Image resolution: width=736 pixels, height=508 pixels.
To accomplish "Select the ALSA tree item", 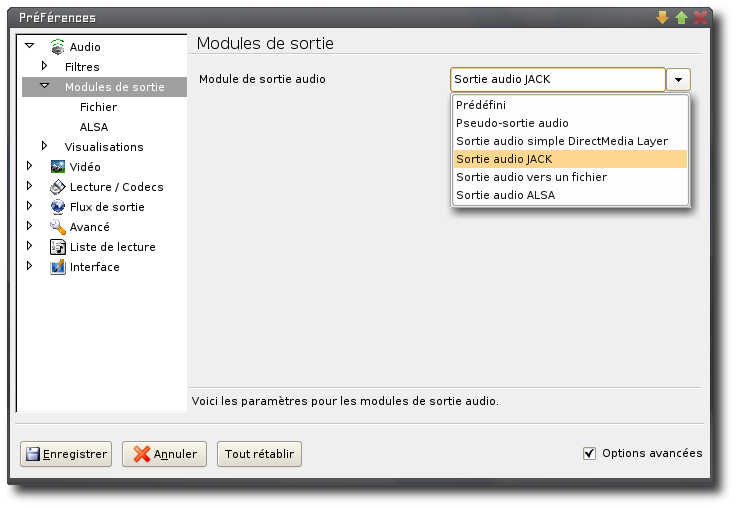I will click(x=94, y=127).
